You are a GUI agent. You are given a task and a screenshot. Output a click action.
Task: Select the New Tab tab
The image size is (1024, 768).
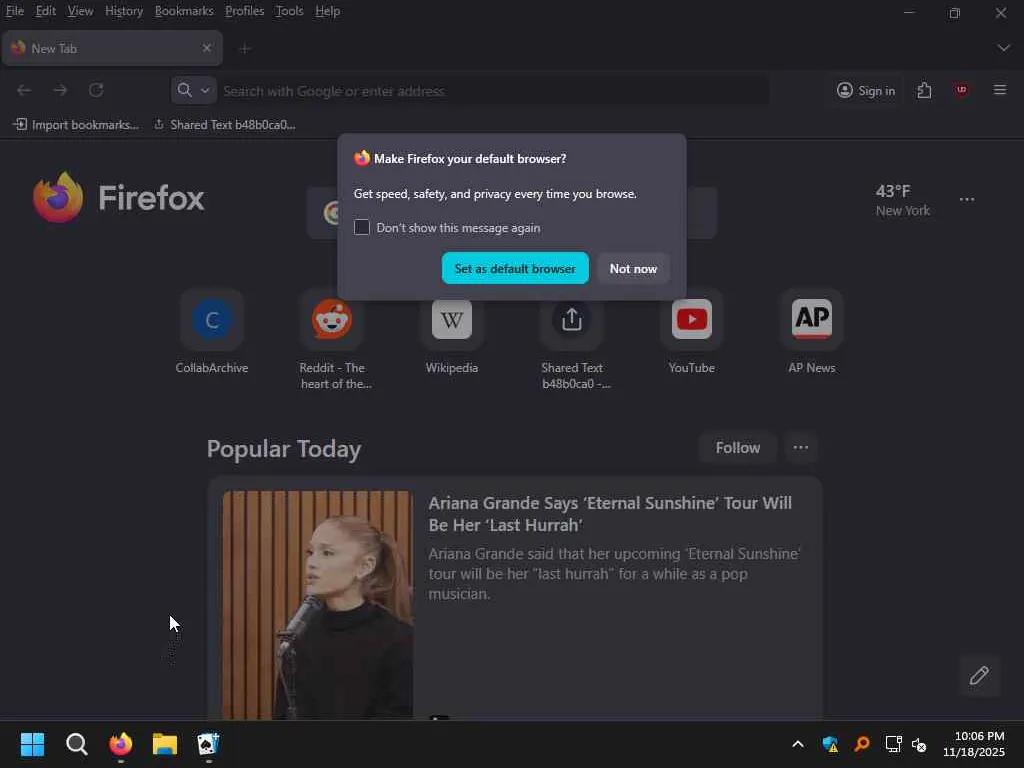(x=112, y=48)
